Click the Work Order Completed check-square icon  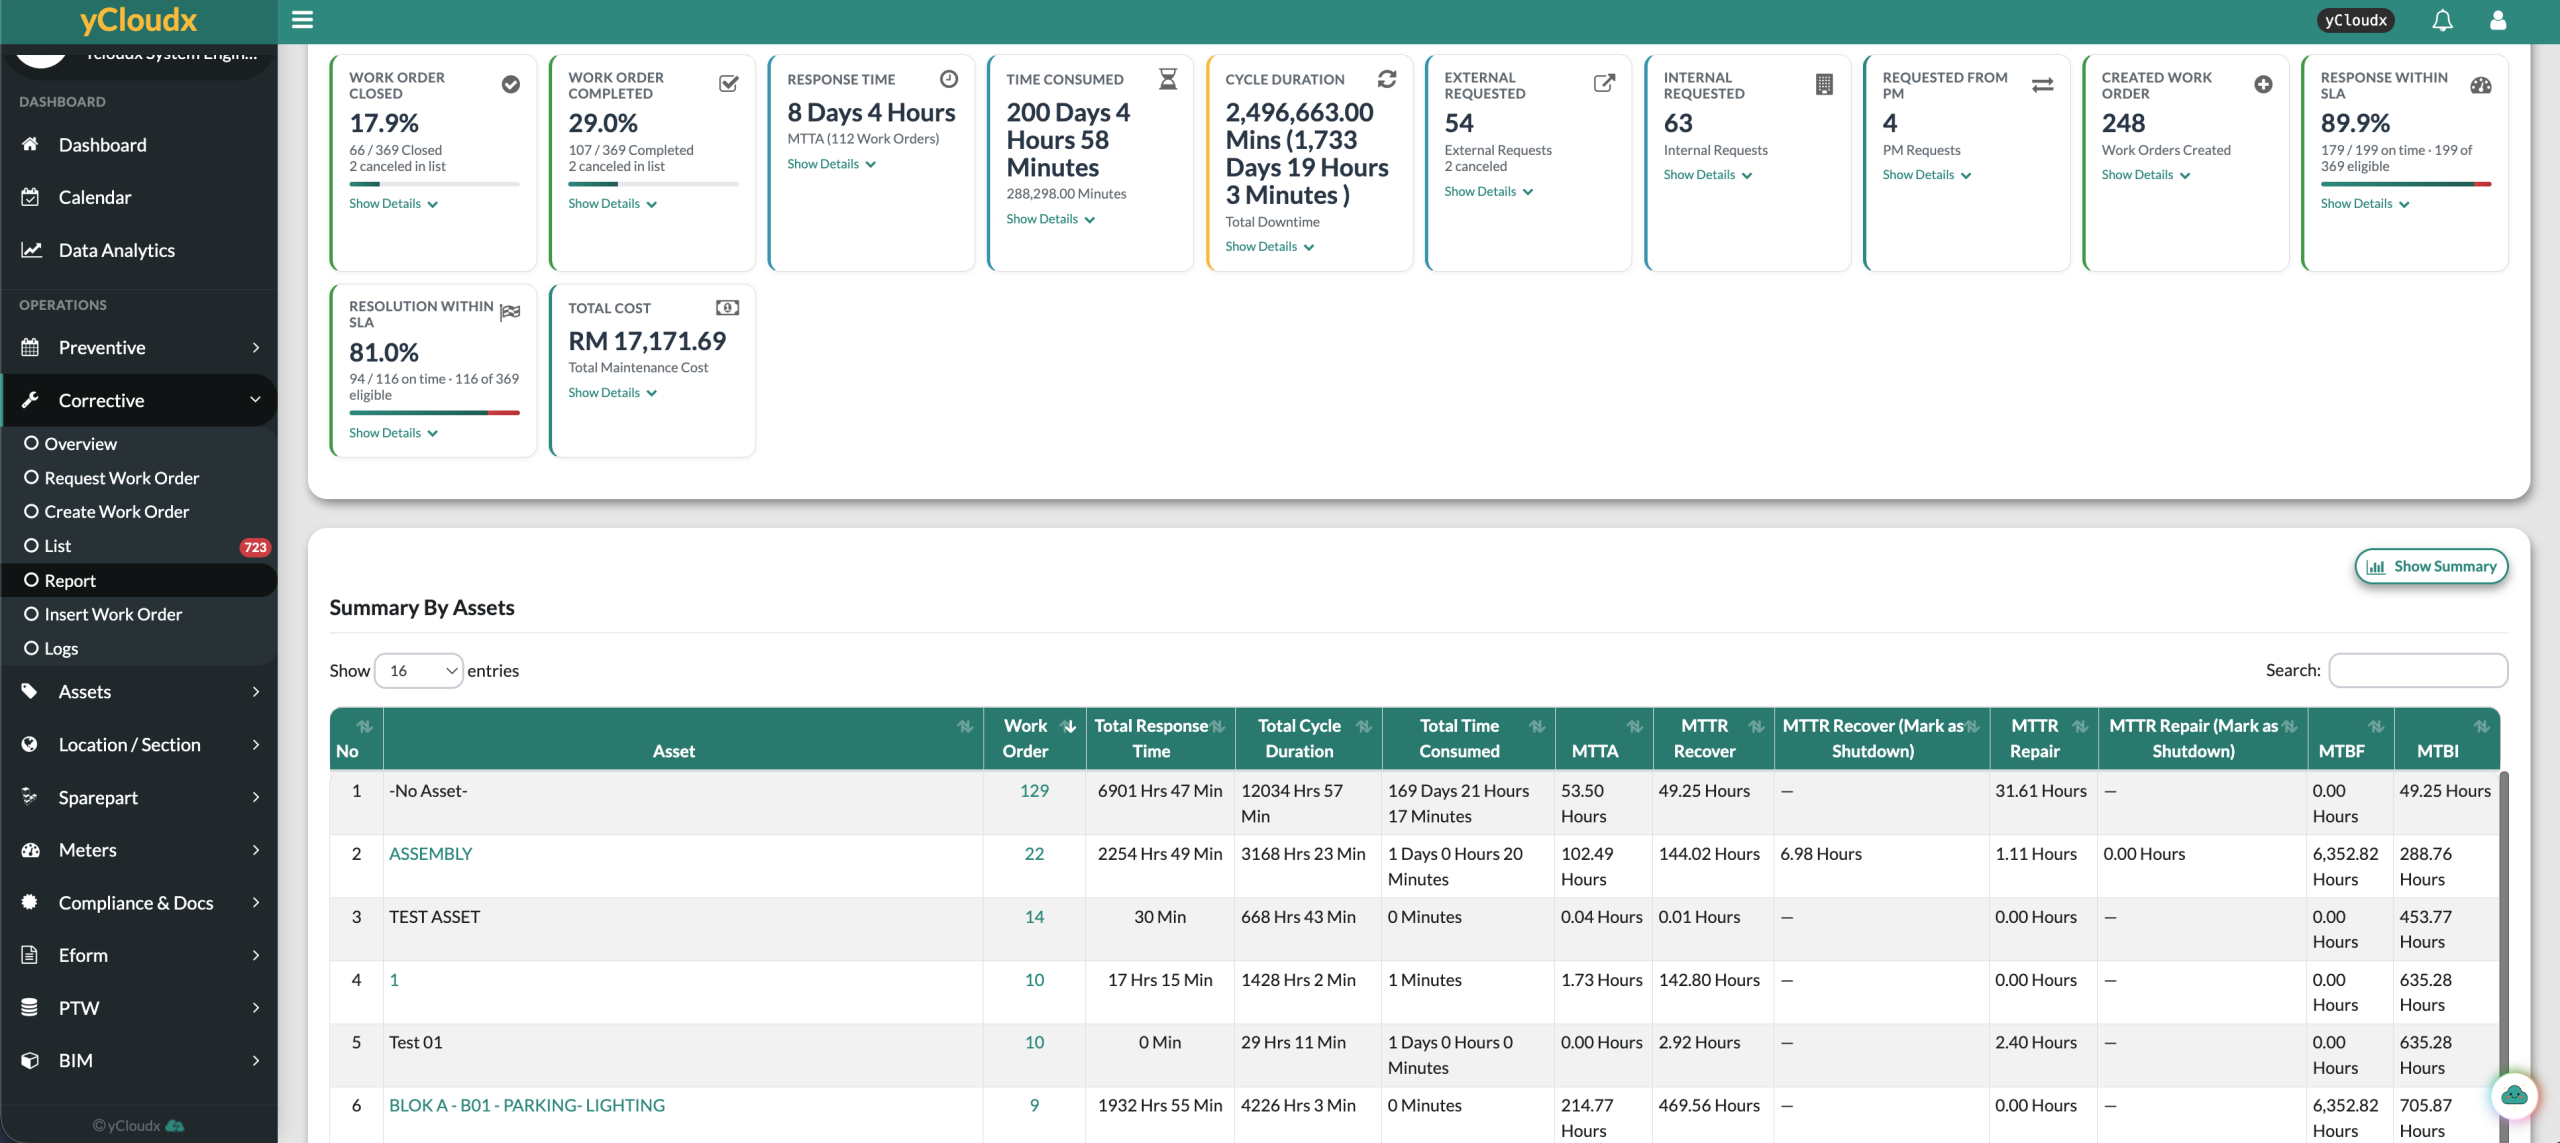point(729,84)
